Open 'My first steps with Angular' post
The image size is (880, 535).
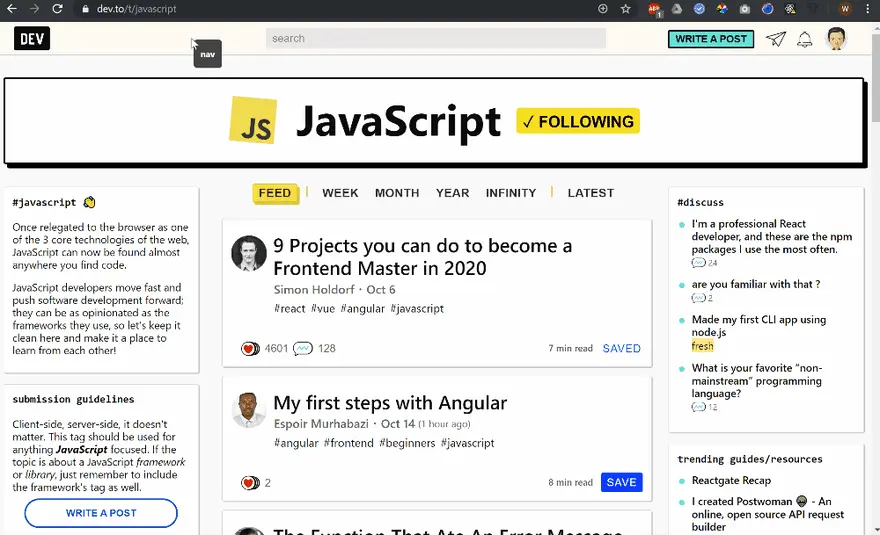(x=390, y=403)
